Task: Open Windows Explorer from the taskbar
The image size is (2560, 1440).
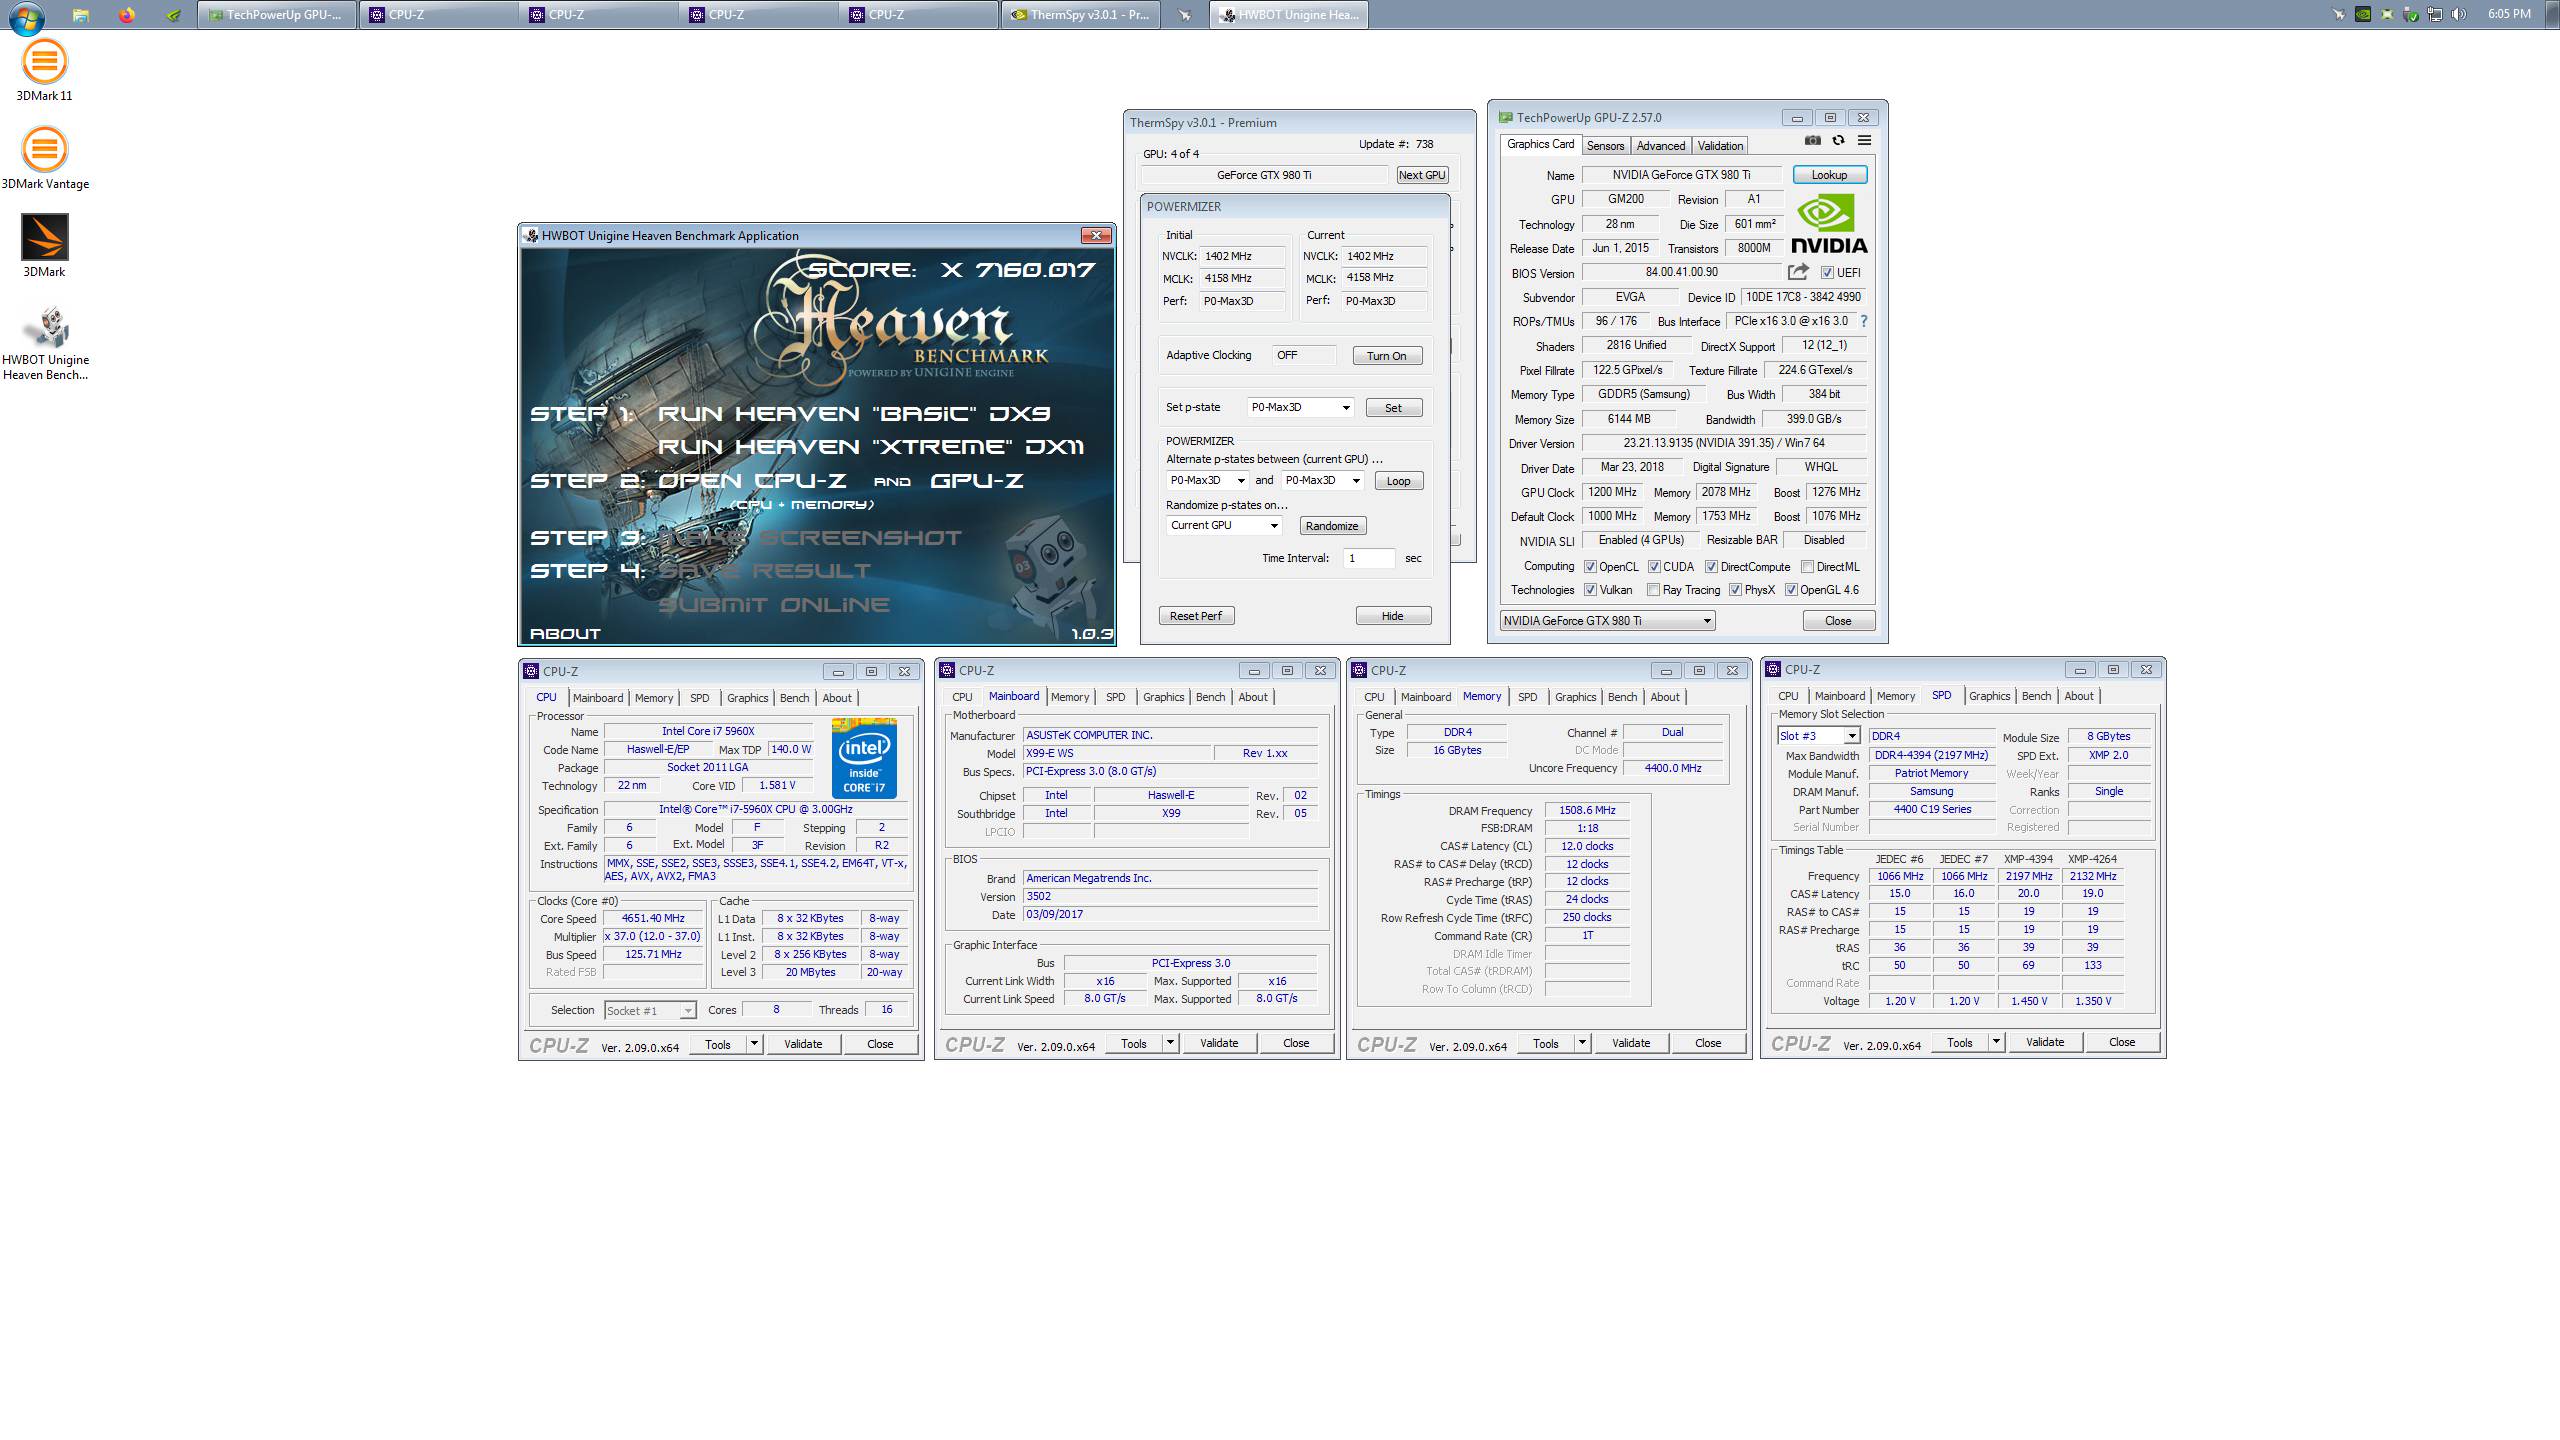Action: click(80, 15)
